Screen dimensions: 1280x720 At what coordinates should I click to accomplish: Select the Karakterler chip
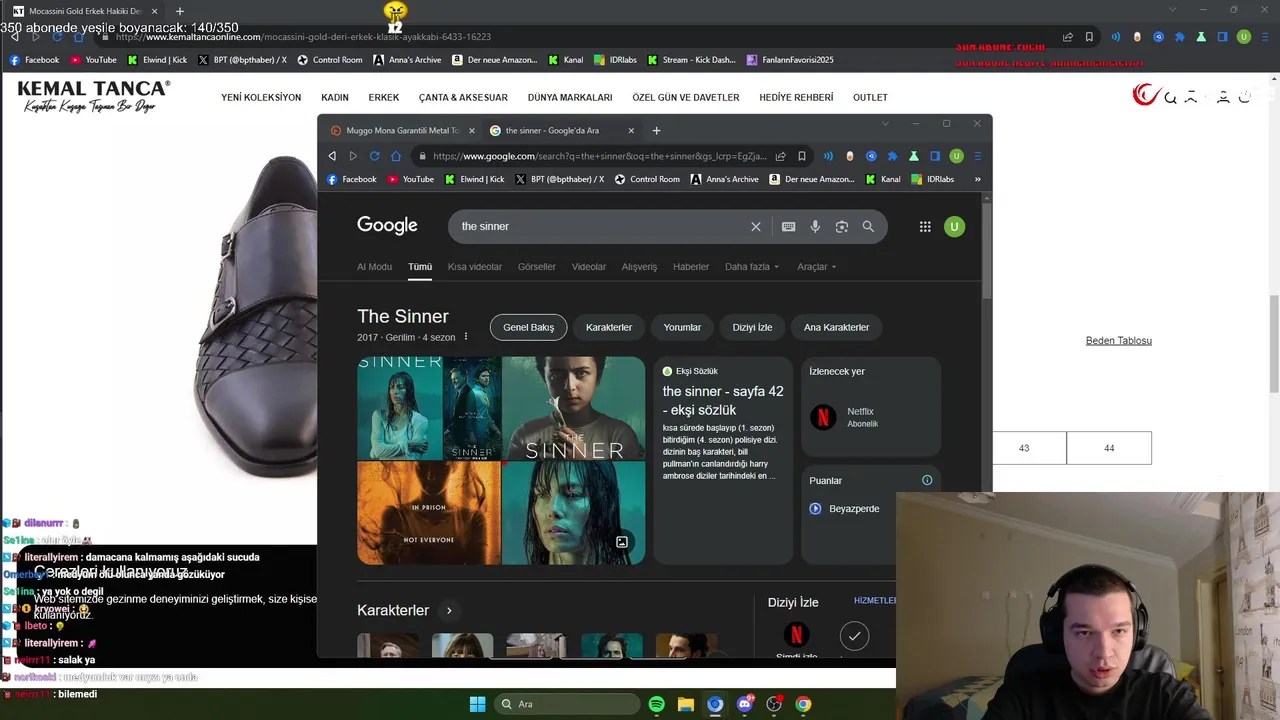(x=609, y=327)
